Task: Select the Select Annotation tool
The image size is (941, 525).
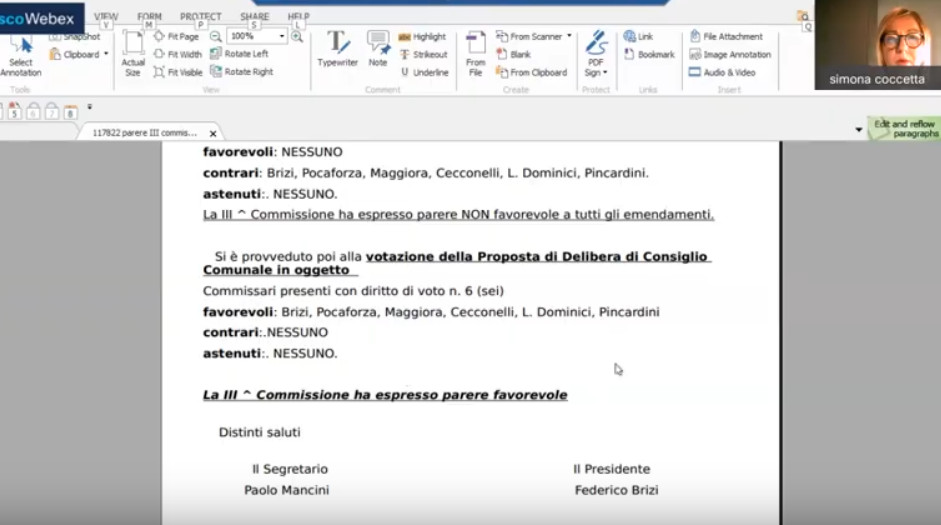Action: pos(20,56)
